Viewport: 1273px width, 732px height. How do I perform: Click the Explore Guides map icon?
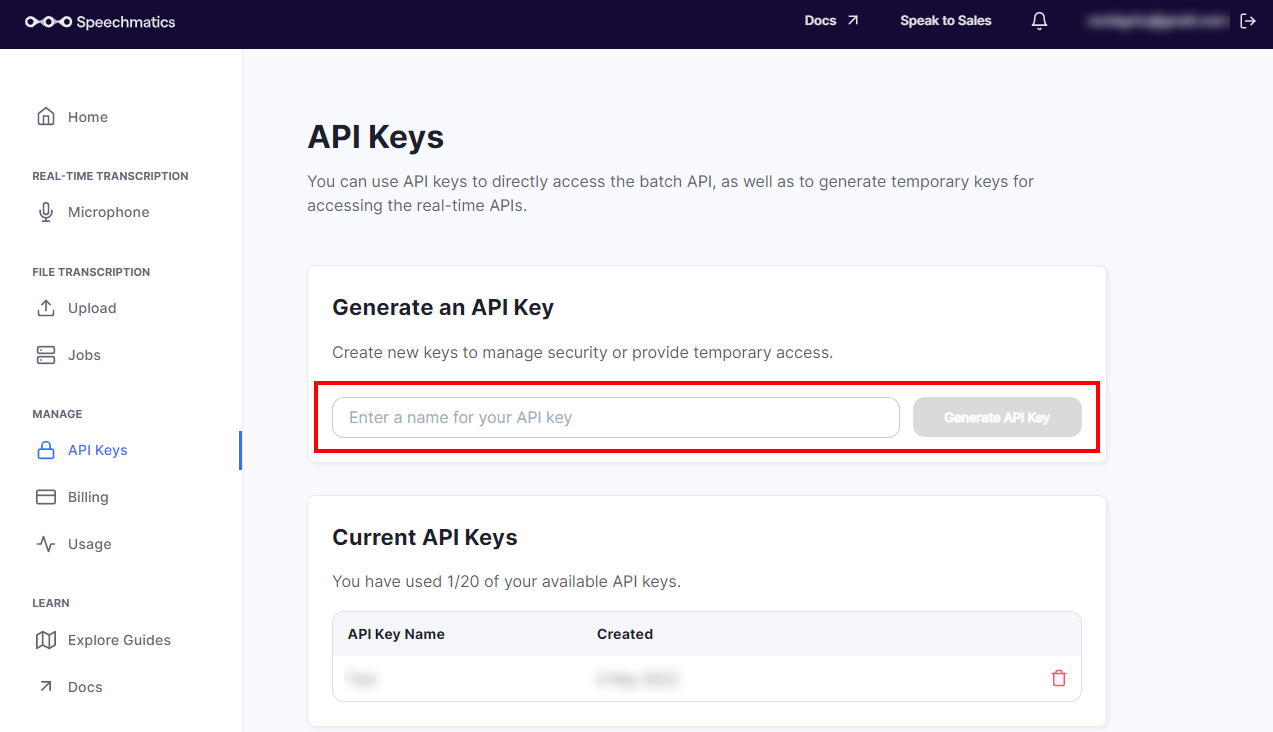coord(46,640)
